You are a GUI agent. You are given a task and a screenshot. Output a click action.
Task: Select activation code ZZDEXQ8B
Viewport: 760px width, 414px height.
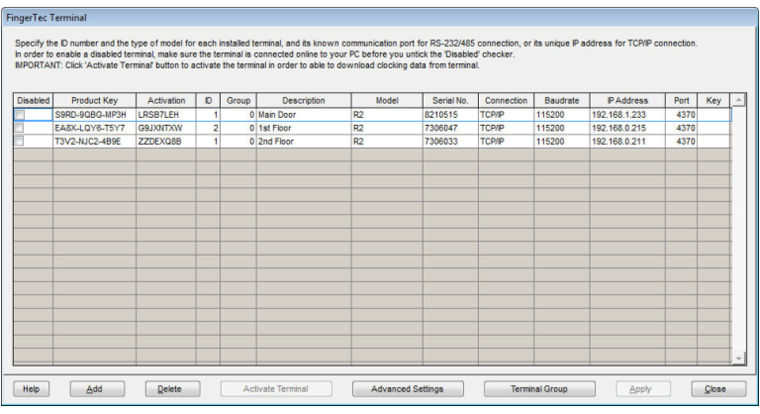(166, 141)
